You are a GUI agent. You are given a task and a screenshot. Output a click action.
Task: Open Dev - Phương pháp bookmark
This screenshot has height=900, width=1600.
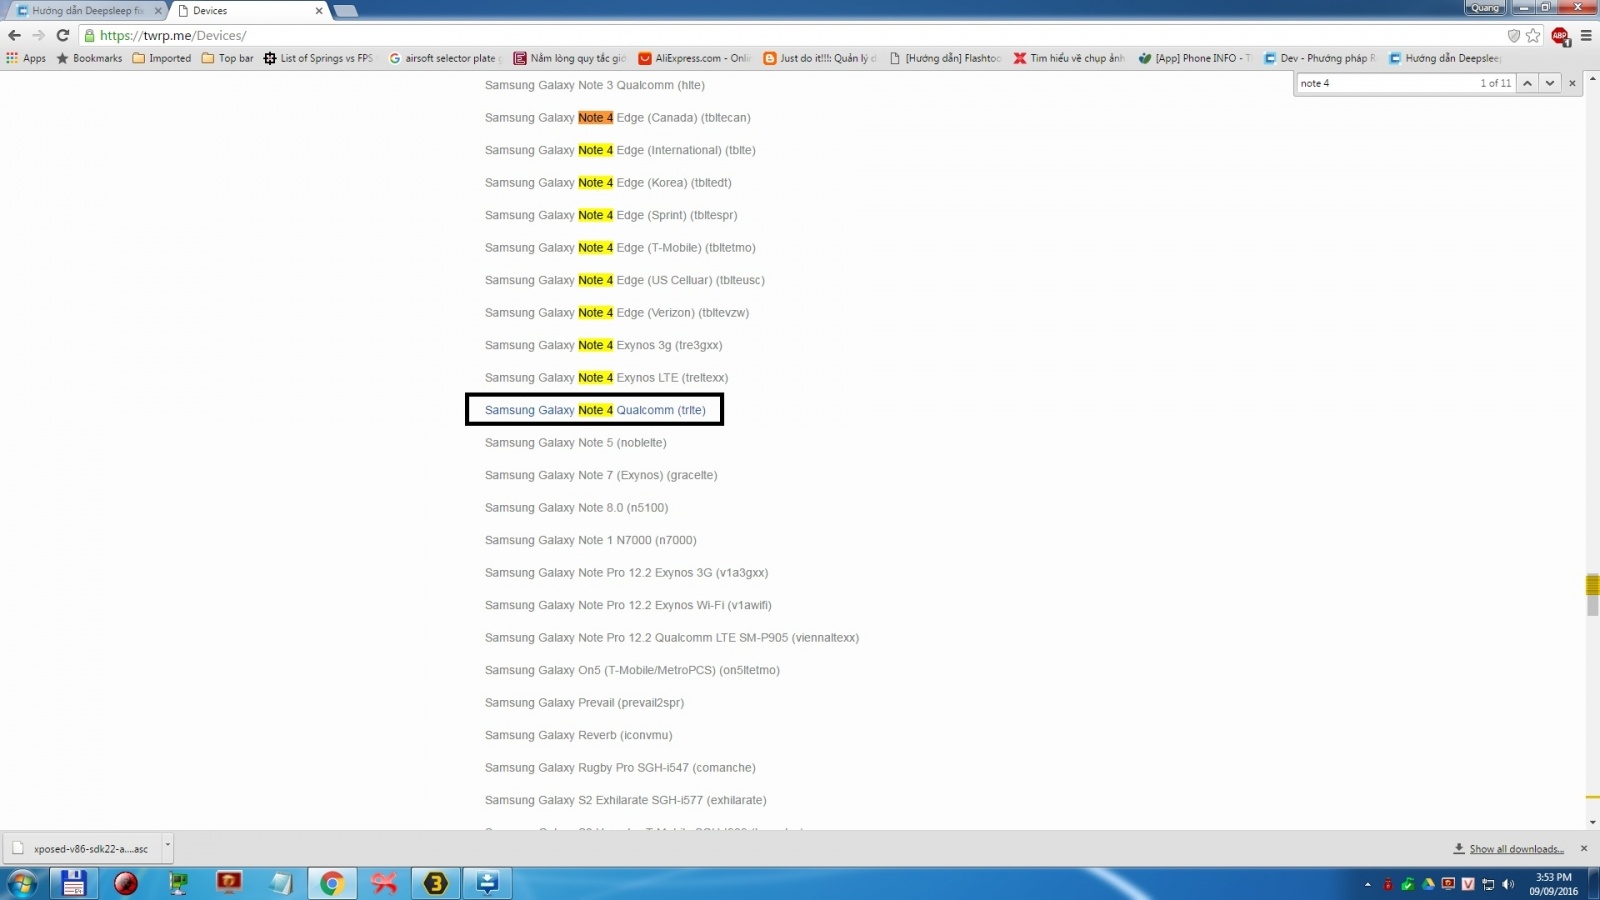(1320, 58)
